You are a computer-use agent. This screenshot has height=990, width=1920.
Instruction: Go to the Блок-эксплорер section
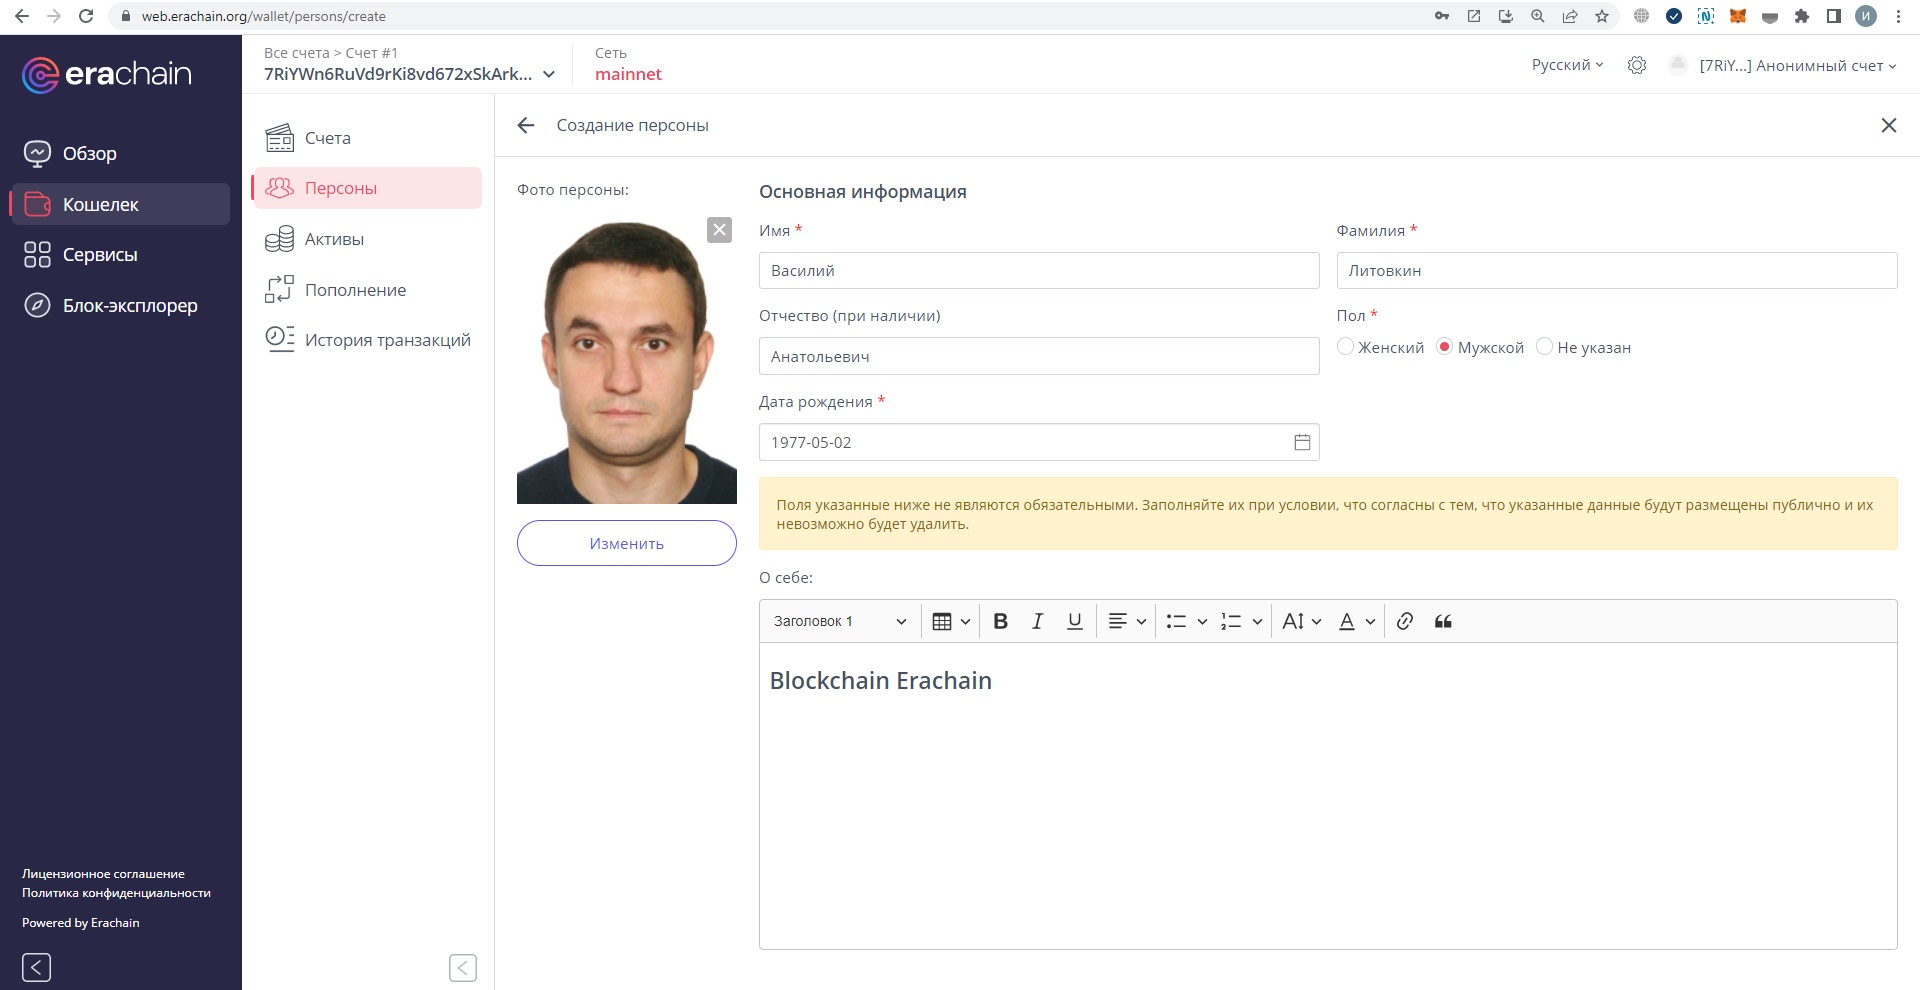coord(129,305)
